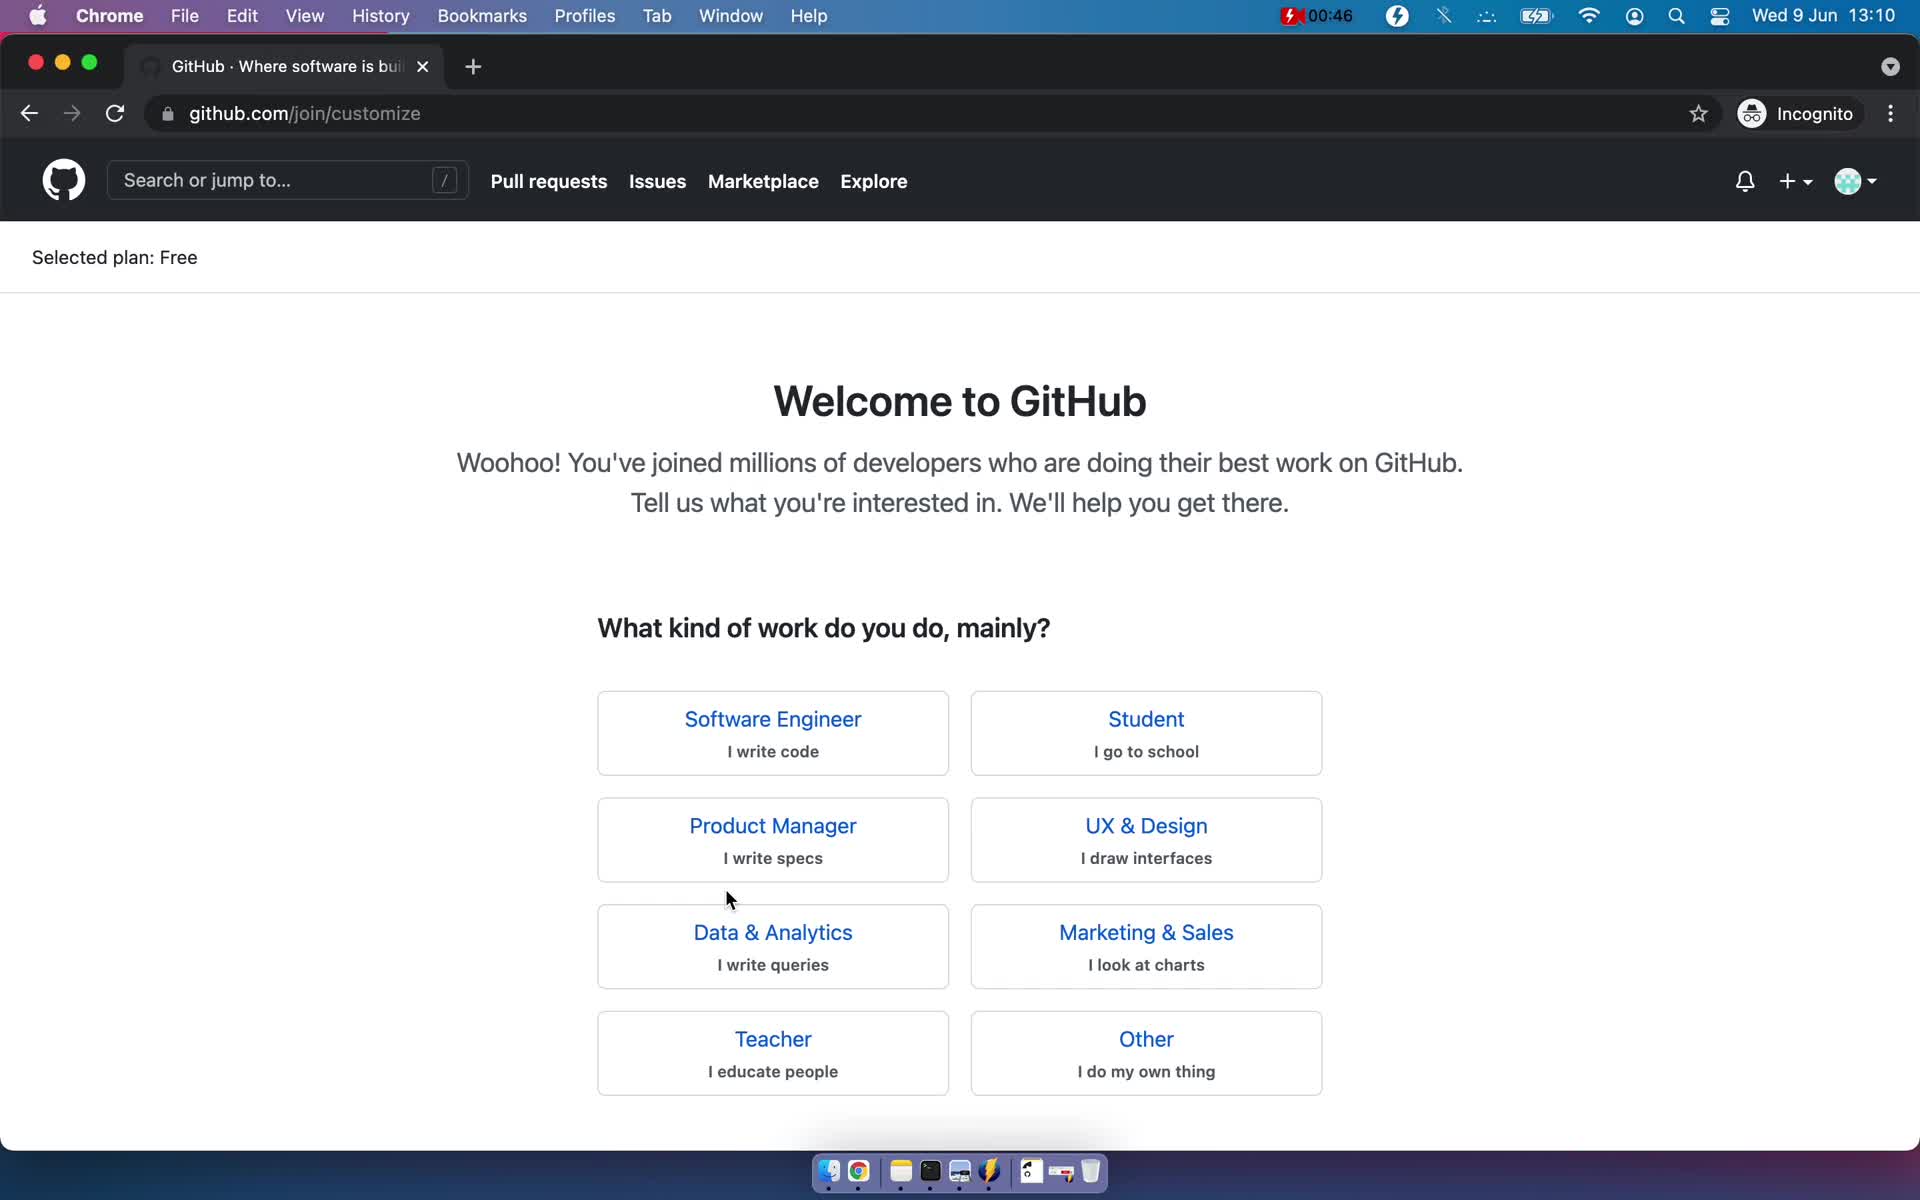This screenshot has height=1200, width=1920.
Task: Pick the Teacher option
Action: pyautogui.click(x=773, y=1053)
